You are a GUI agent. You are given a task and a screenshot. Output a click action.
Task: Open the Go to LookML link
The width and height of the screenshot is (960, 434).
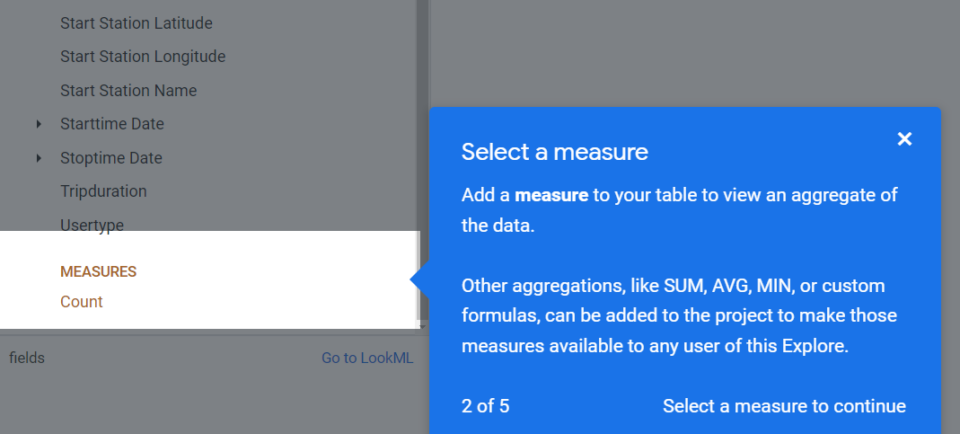point(366,357)
